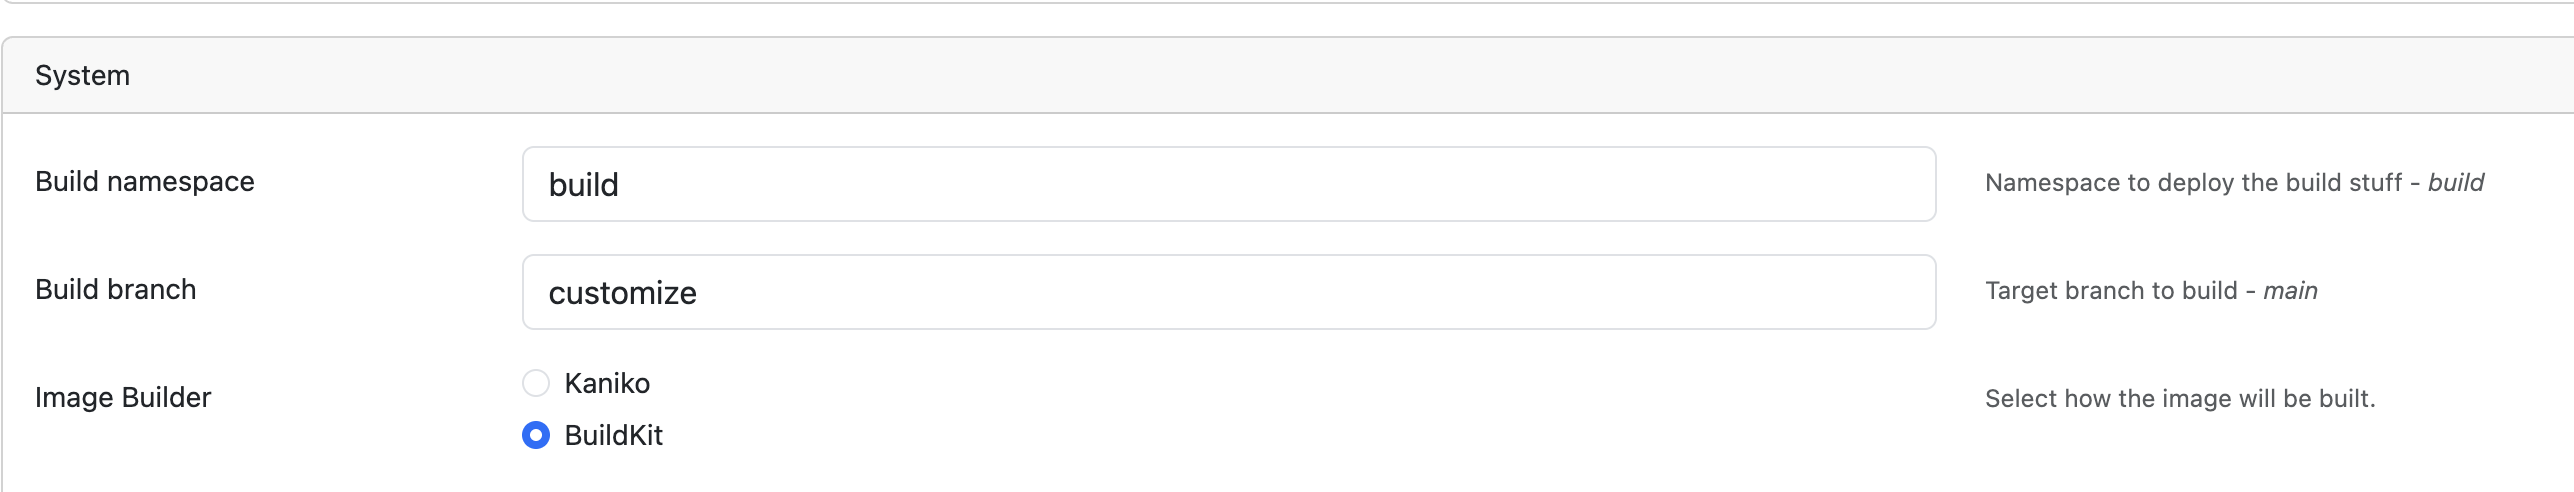Select the BuildKit radio button
The width and height of the screenshot is (2574, 492).
tap(536, 435)
